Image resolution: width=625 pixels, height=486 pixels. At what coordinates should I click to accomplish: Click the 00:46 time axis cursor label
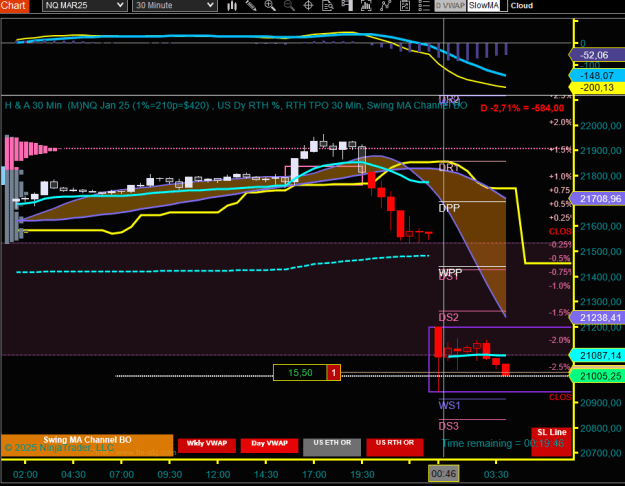(x=443, y=474)
